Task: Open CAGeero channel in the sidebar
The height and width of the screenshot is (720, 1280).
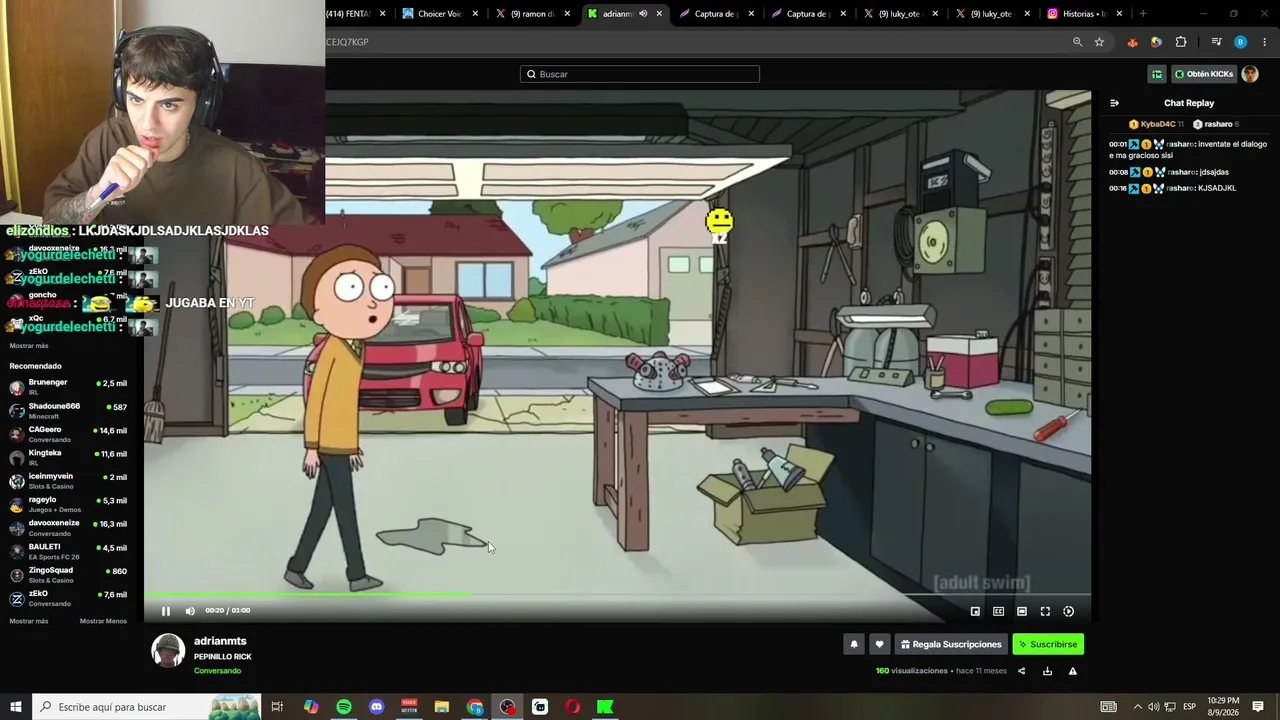Action: 69,434
